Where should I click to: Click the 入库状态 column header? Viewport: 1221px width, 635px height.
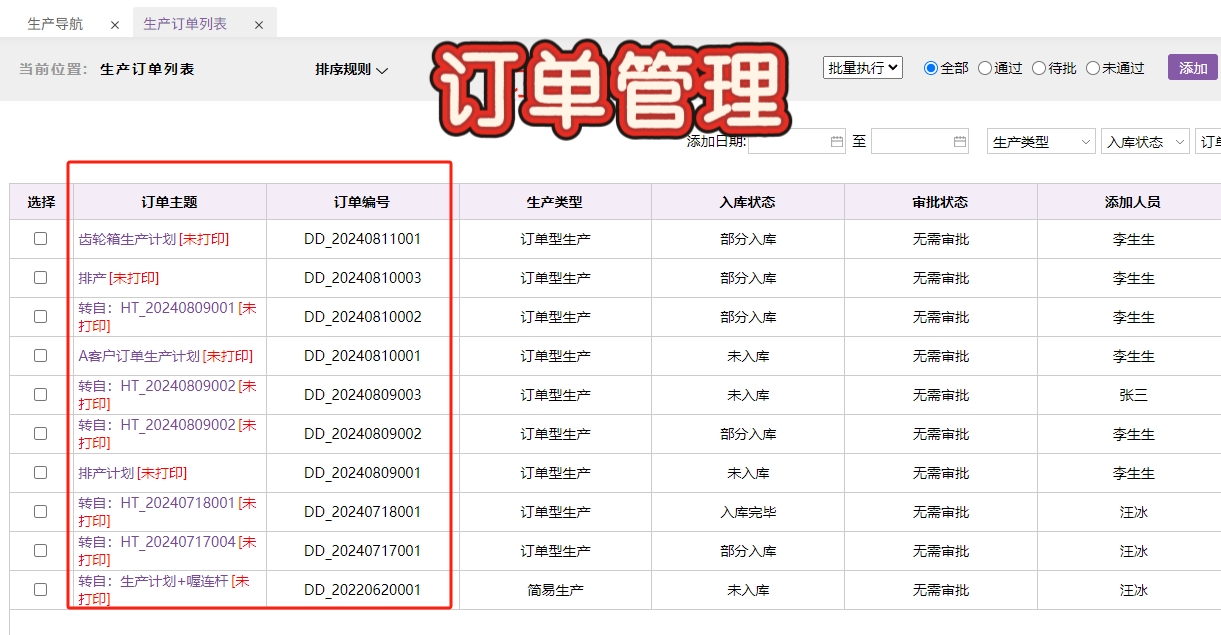coord(748,202)
